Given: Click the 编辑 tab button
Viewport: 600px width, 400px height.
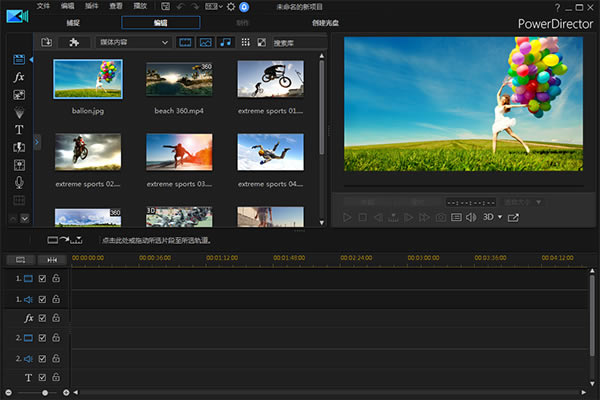Looking at the screenshot, I should coord(161,22).
